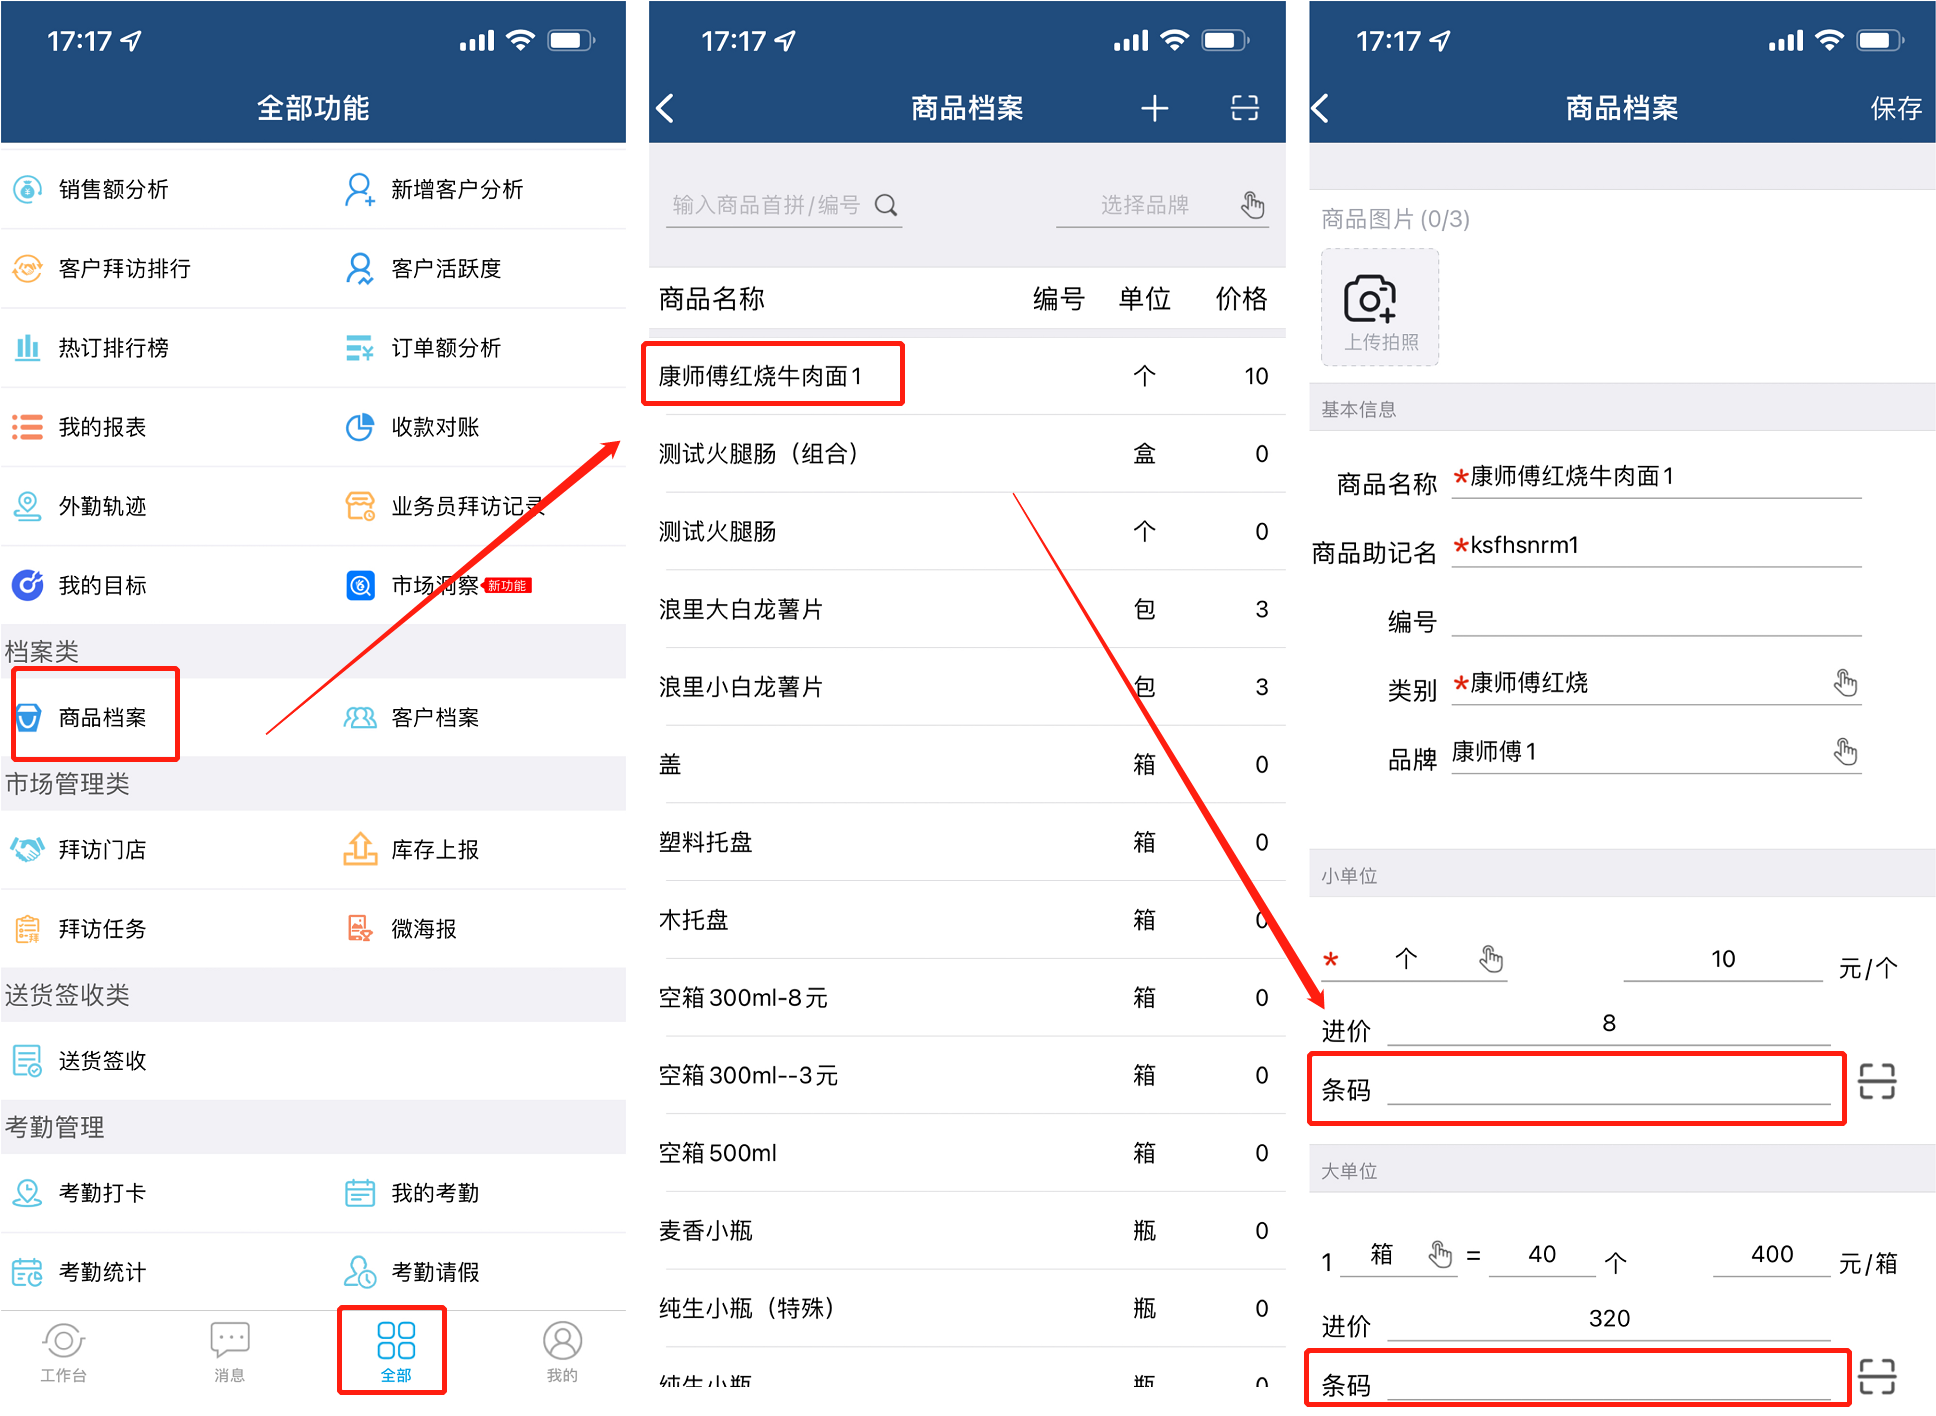Open 我的考勤 calendar icon
Screen dimensions: 1936x1416
point(359,1193)
